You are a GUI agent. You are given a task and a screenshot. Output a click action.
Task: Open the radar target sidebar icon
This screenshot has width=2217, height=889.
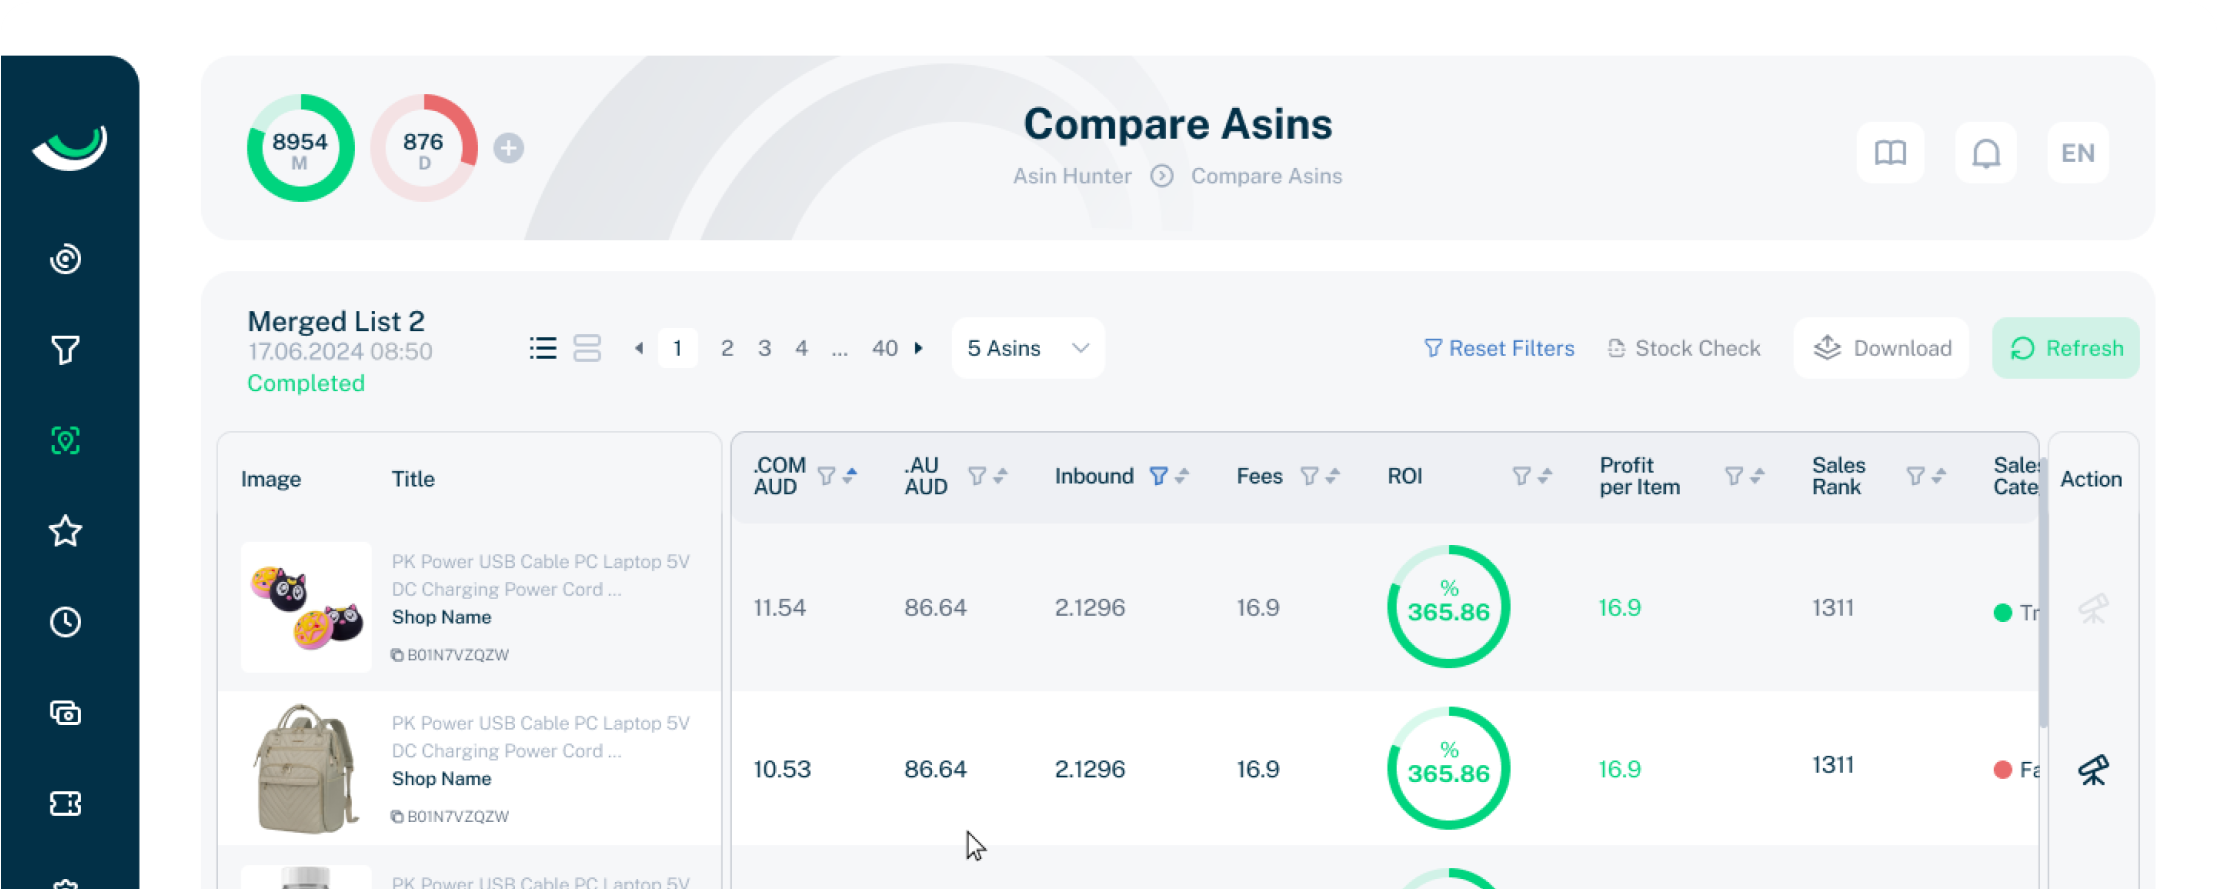pos(66,259)
